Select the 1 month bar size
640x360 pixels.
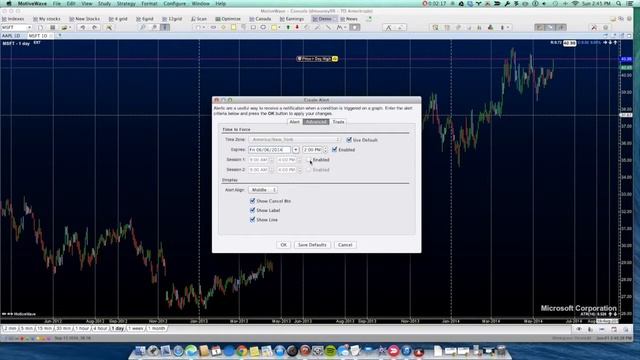156,329
